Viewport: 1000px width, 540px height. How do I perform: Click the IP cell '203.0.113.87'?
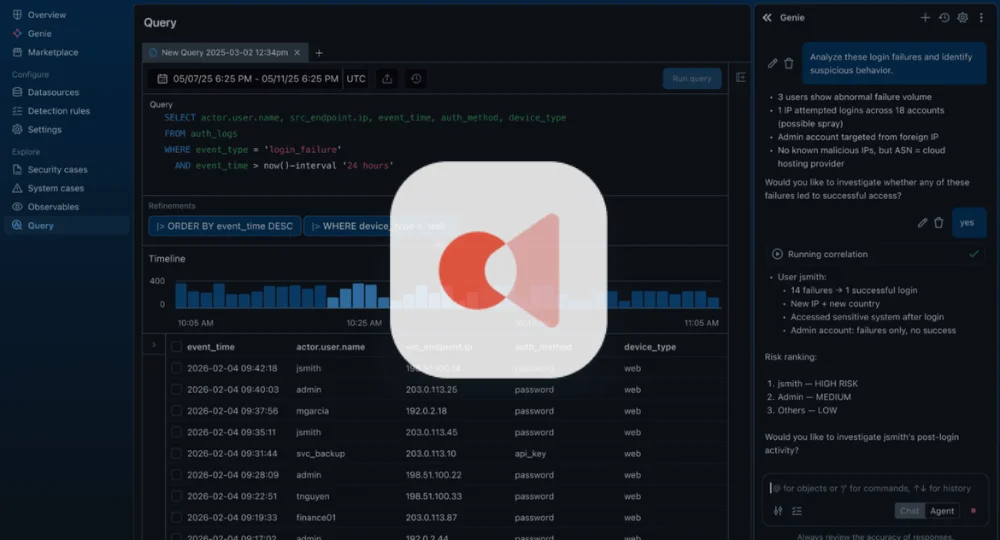click(x=431, y=518)
